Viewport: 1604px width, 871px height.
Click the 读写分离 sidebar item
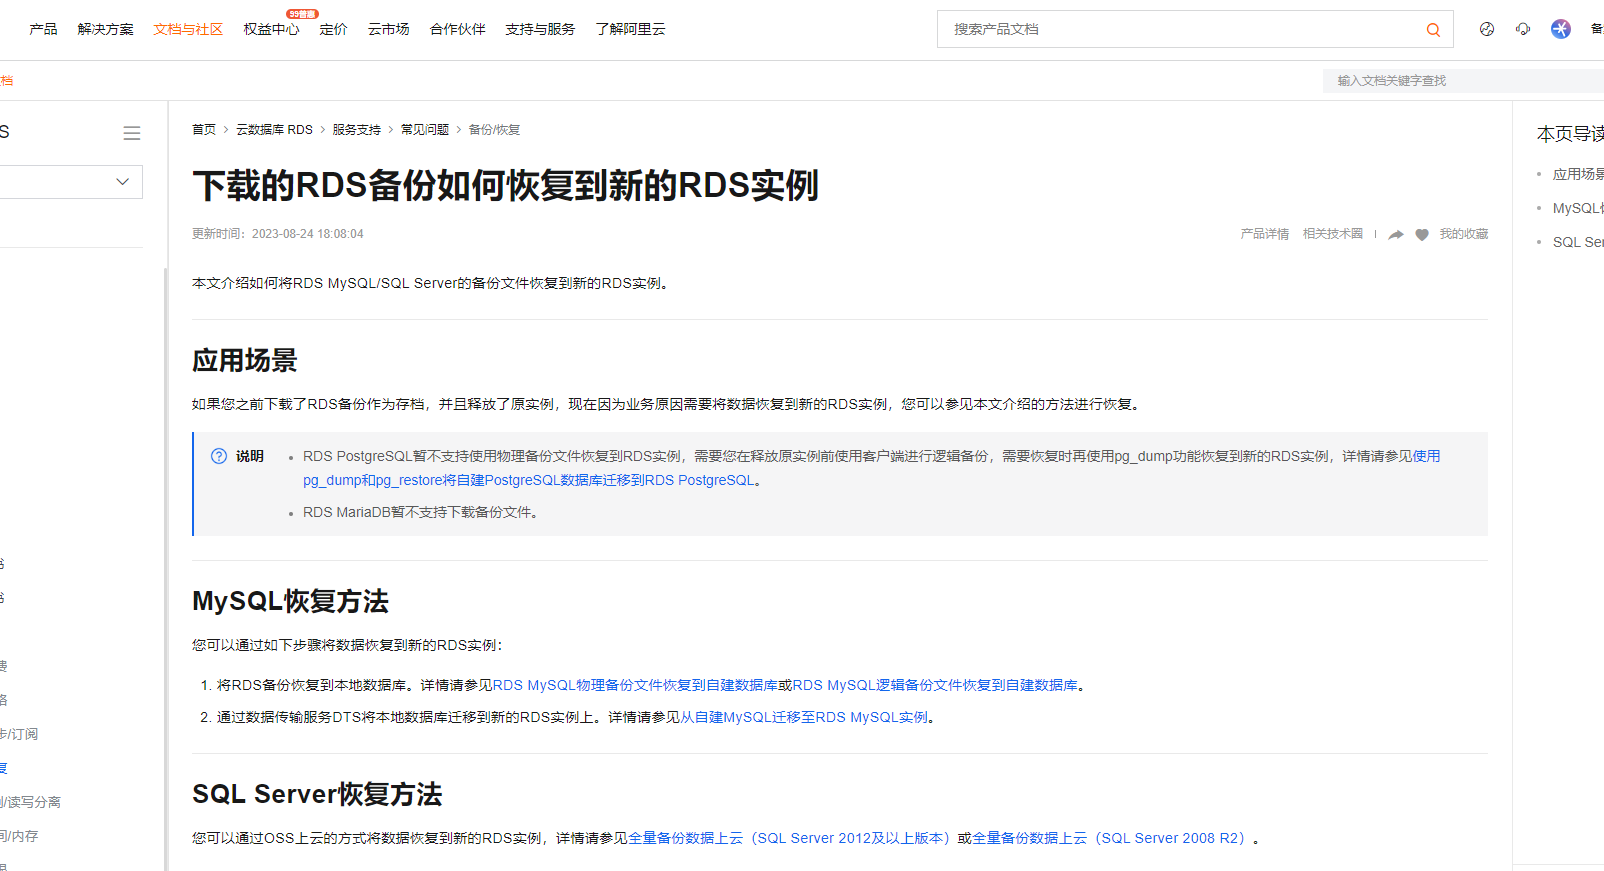point(31,802)
